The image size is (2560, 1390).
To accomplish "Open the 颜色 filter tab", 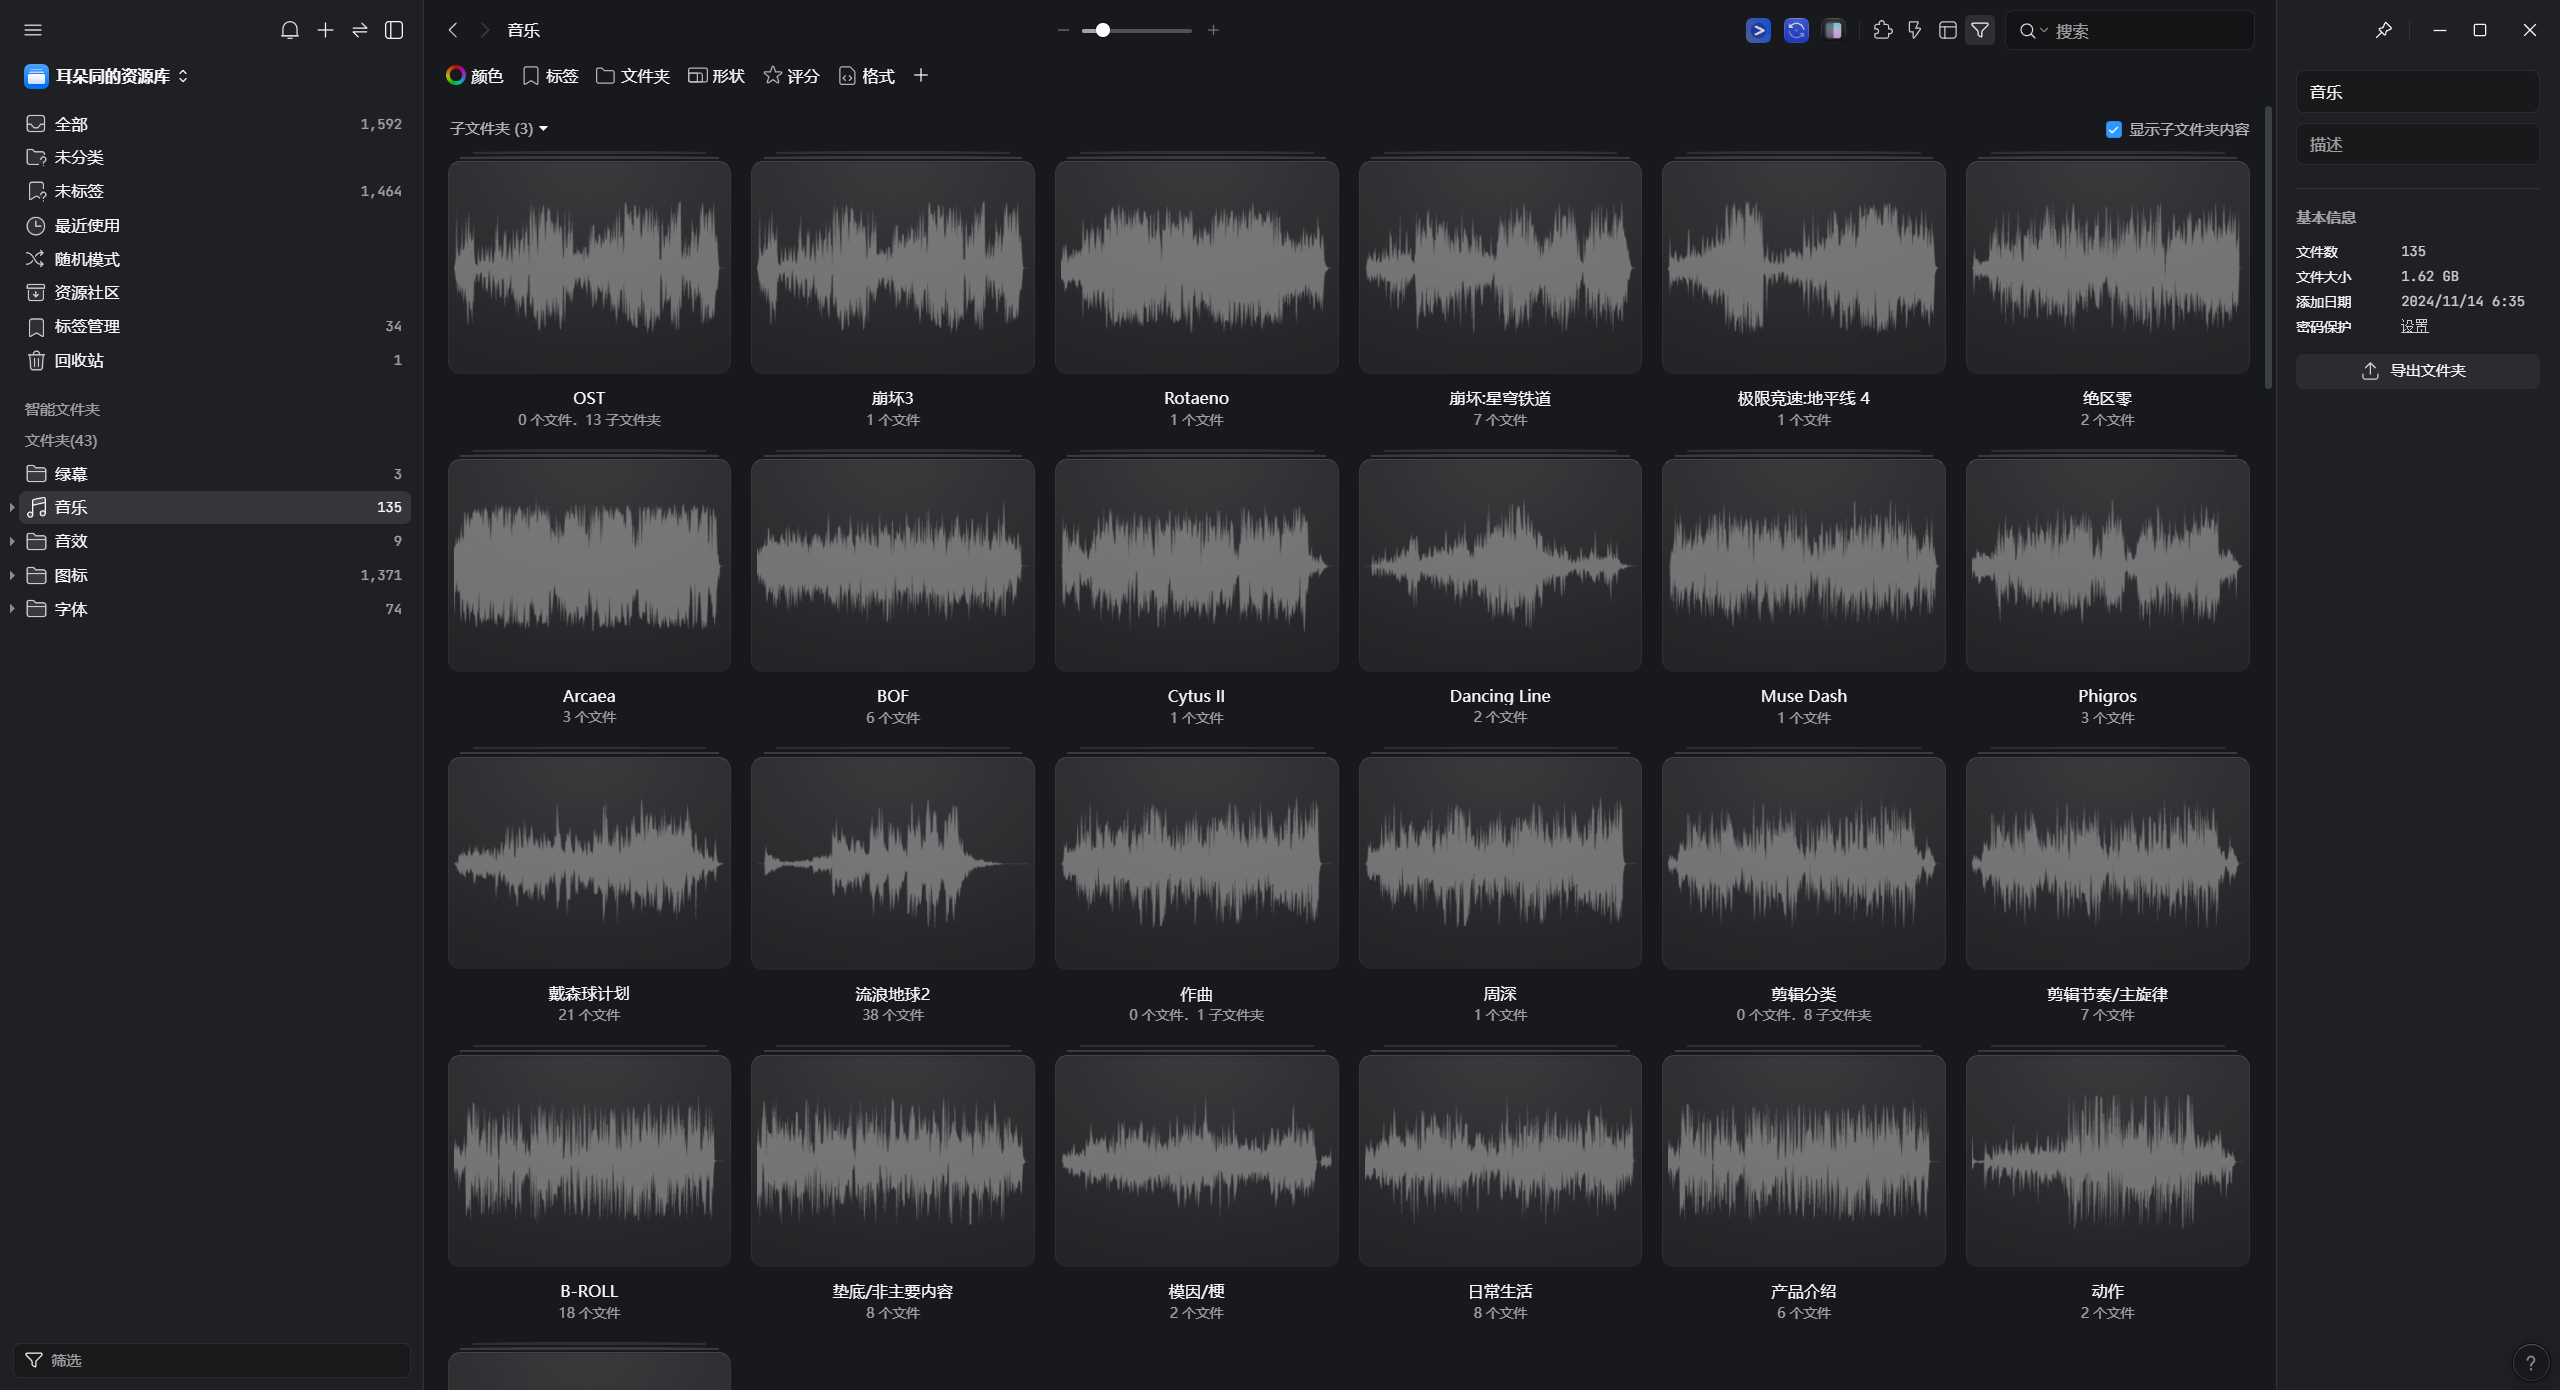I will coord(474,76).
